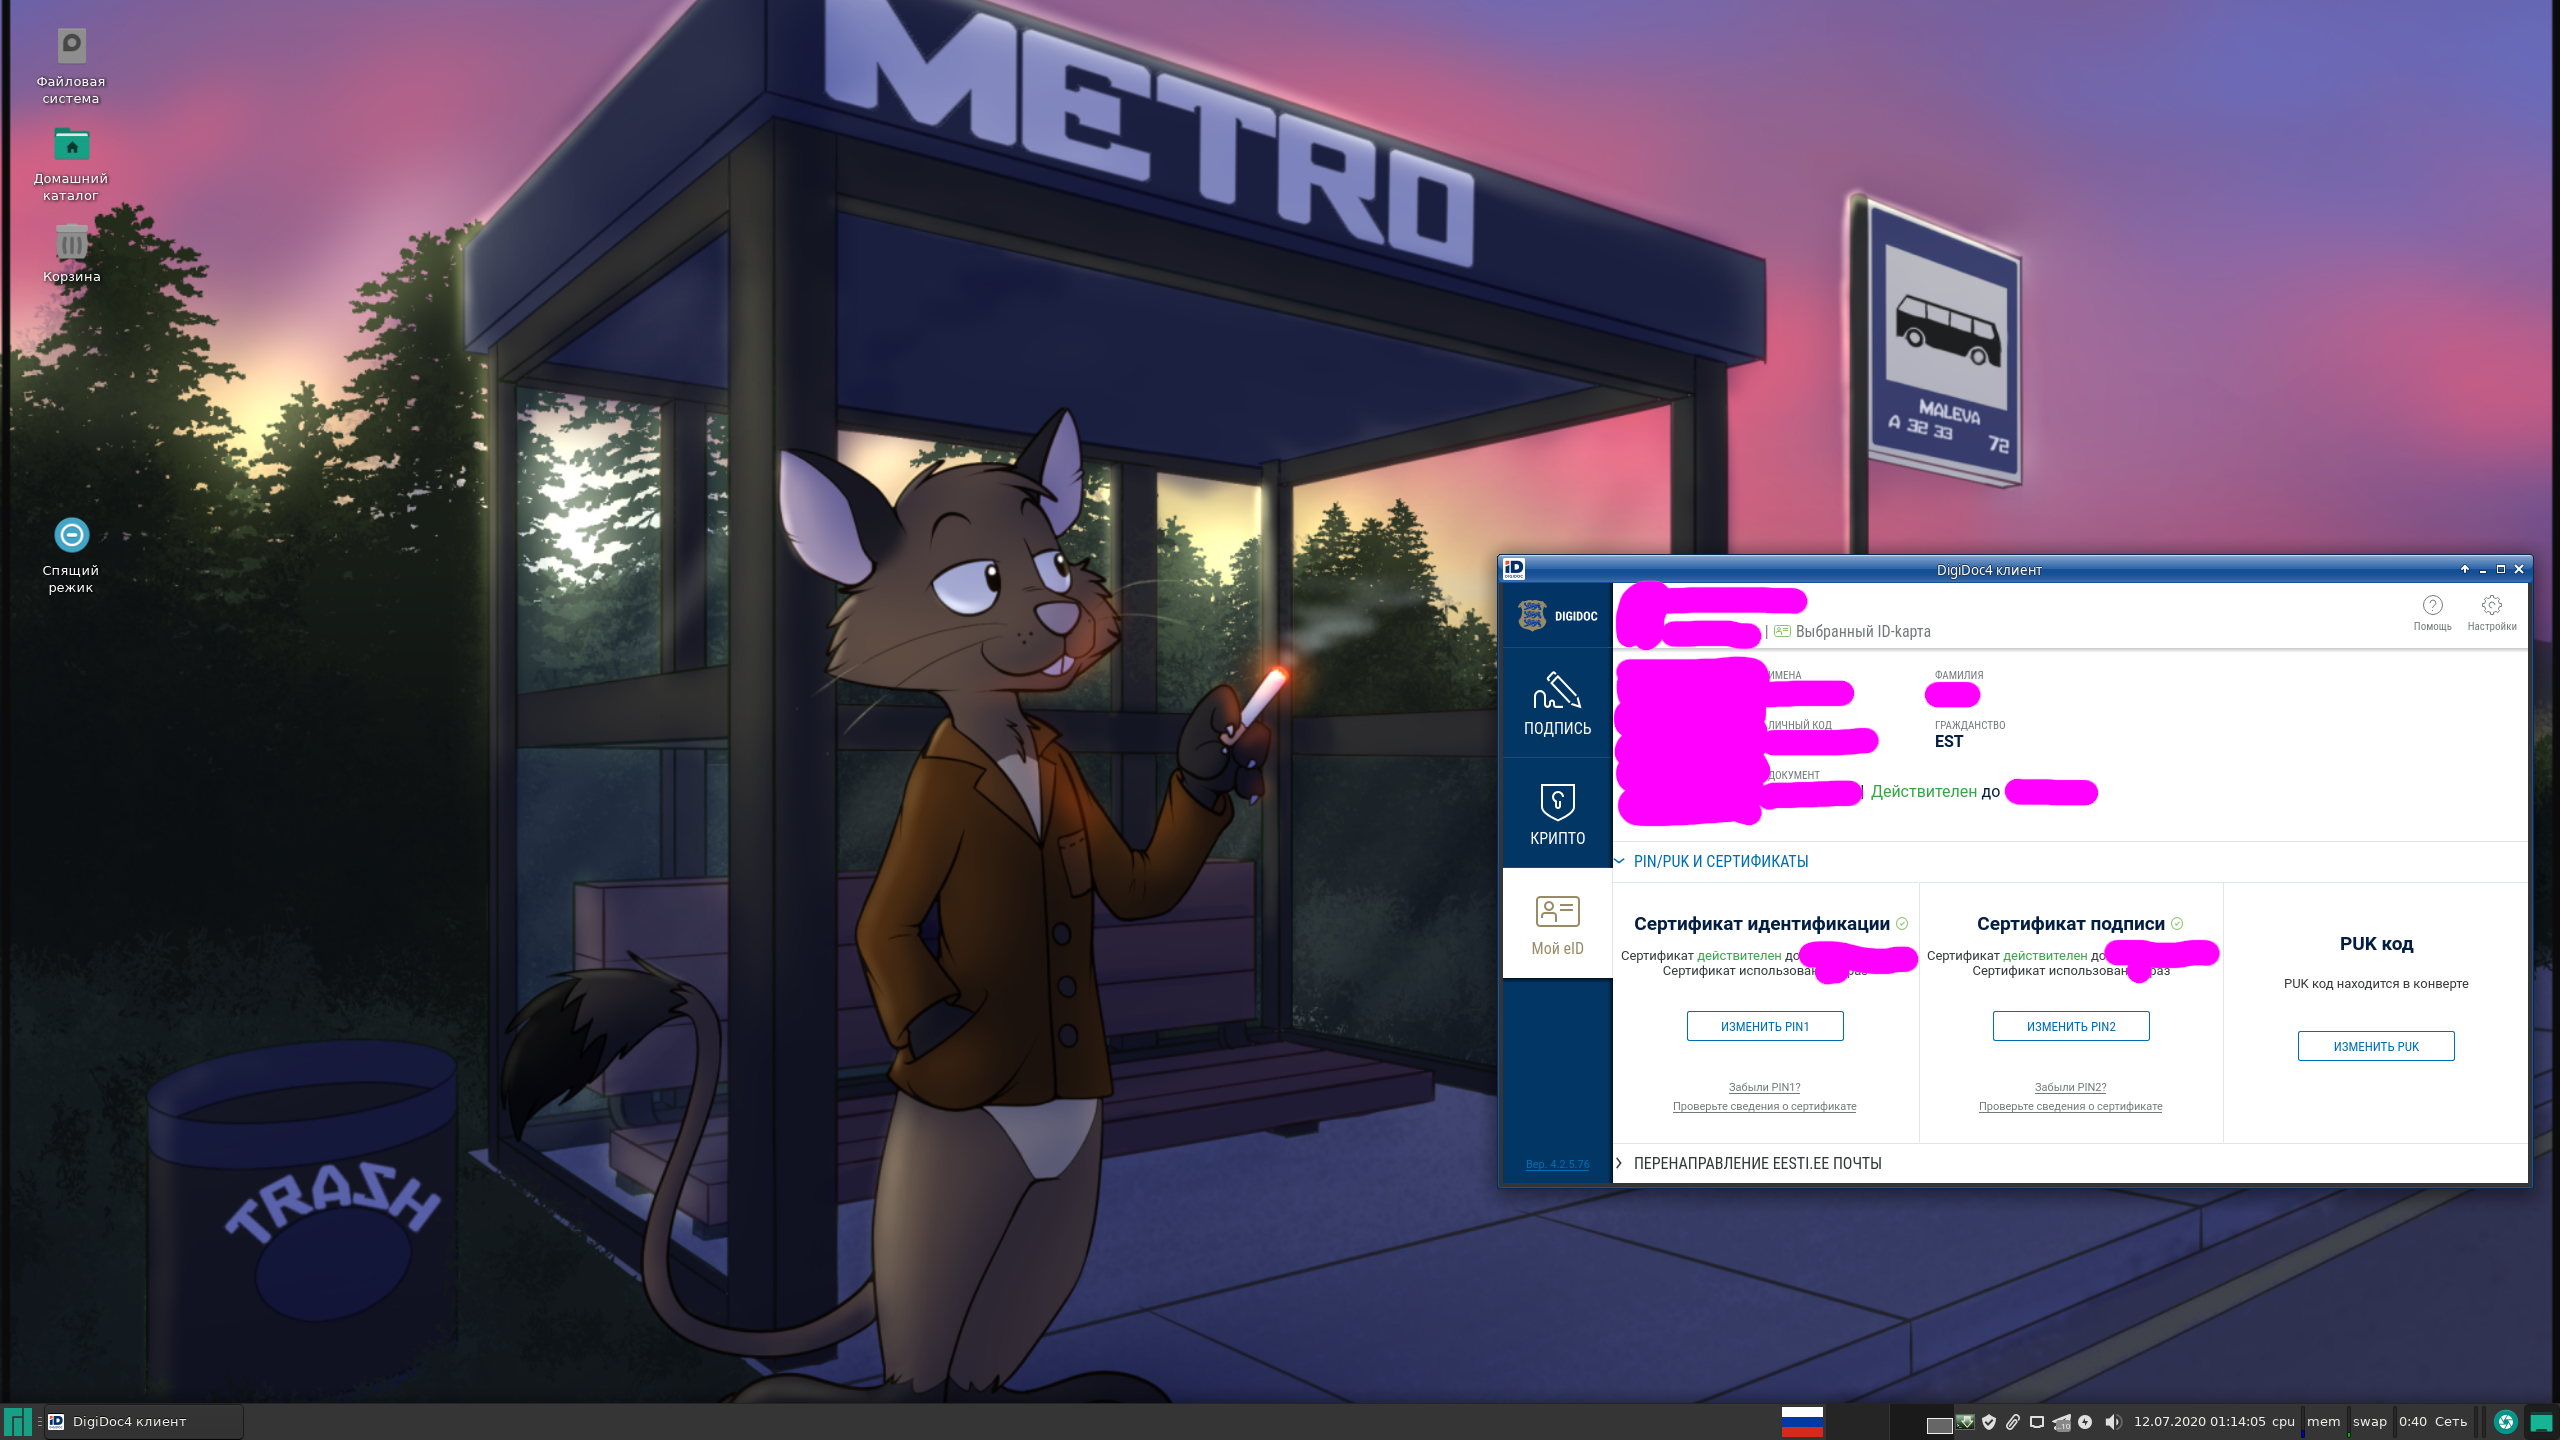The width and height of the screenshot is (2560, 1440).
Task: Maximize the DigiDoc4 клиент window
Action: (x=2501, y=569)
